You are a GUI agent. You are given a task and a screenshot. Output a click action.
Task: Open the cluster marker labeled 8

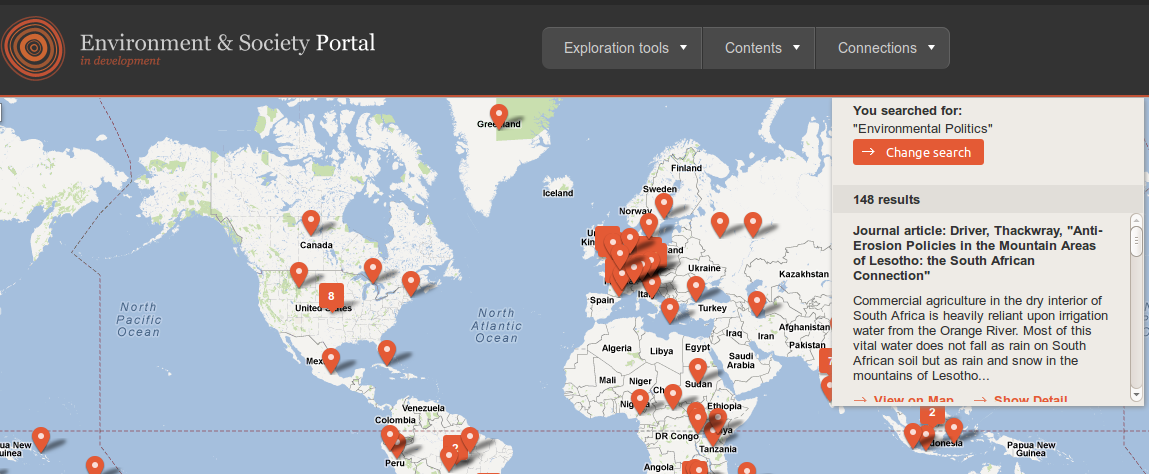330,295
